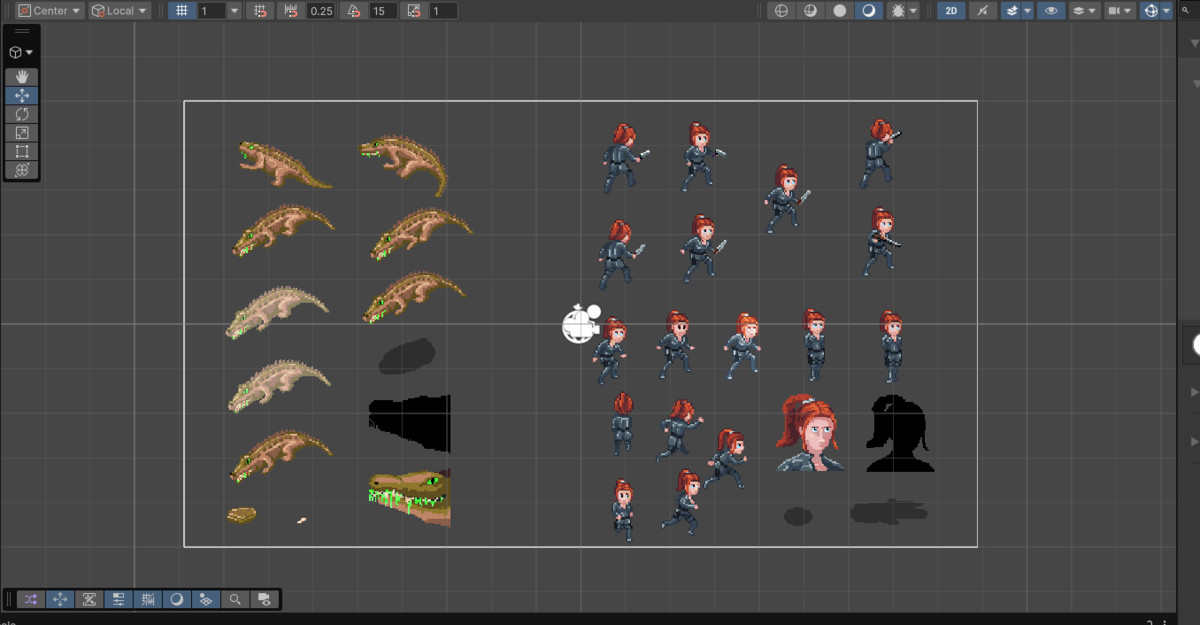The height and width of the screenshot is (625, 1200).
Task: Open the layers overlay dropdown
Action: [1085, 11]
